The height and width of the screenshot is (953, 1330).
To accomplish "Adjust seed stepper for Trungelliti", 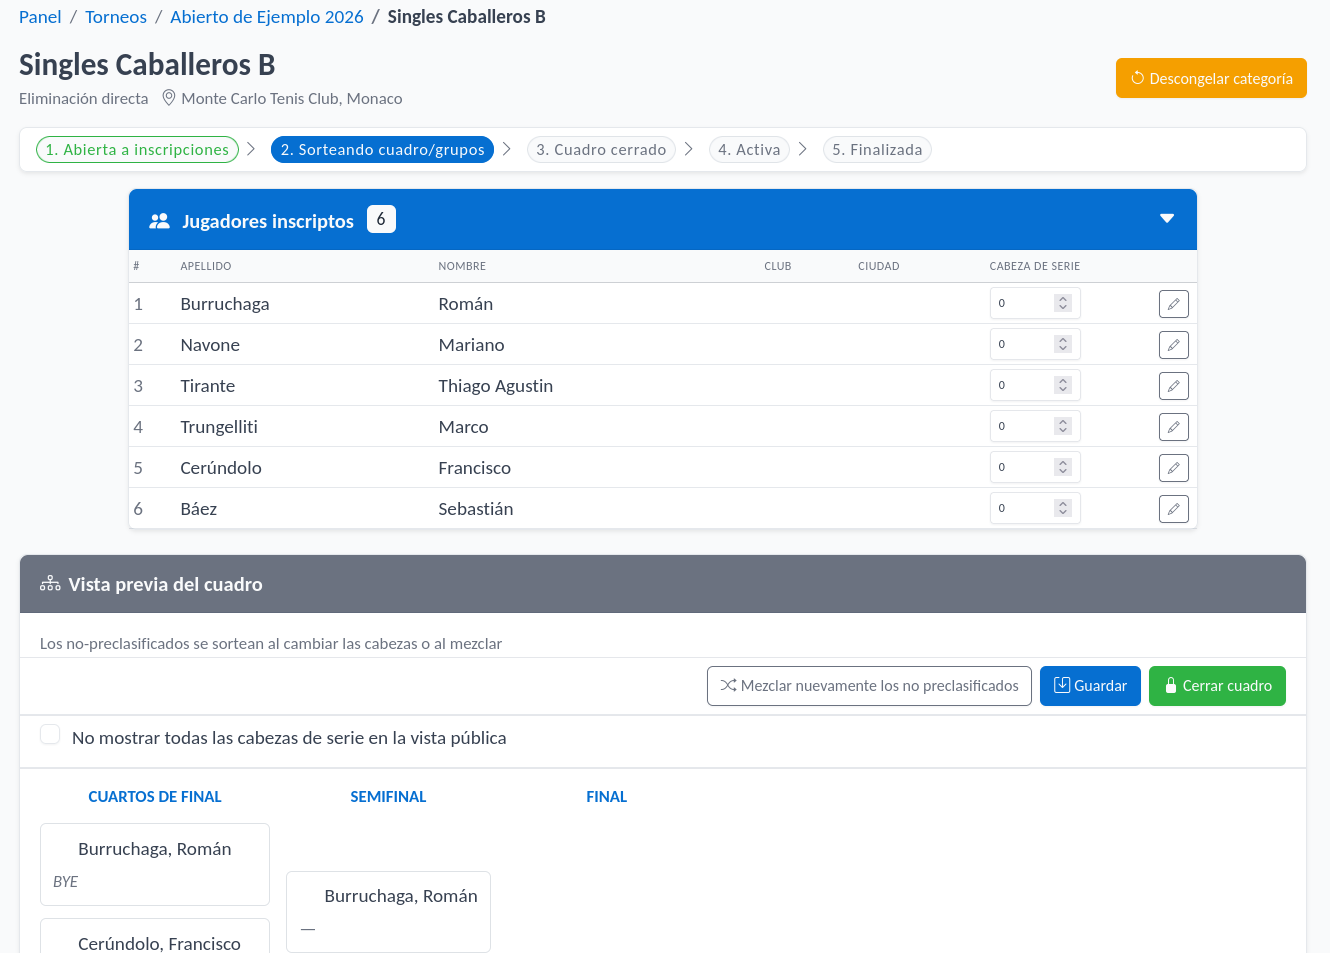I will coord(1063,426).
